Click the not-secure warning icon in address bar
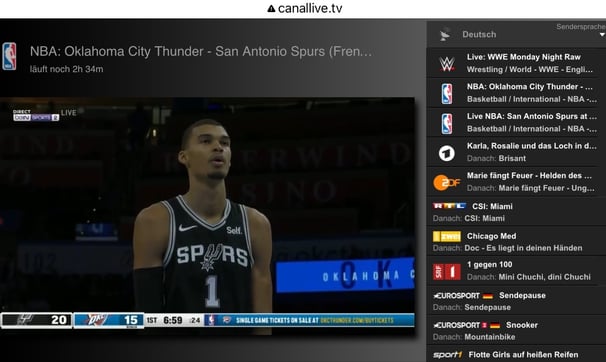606x362 pixels. (271, 8)
